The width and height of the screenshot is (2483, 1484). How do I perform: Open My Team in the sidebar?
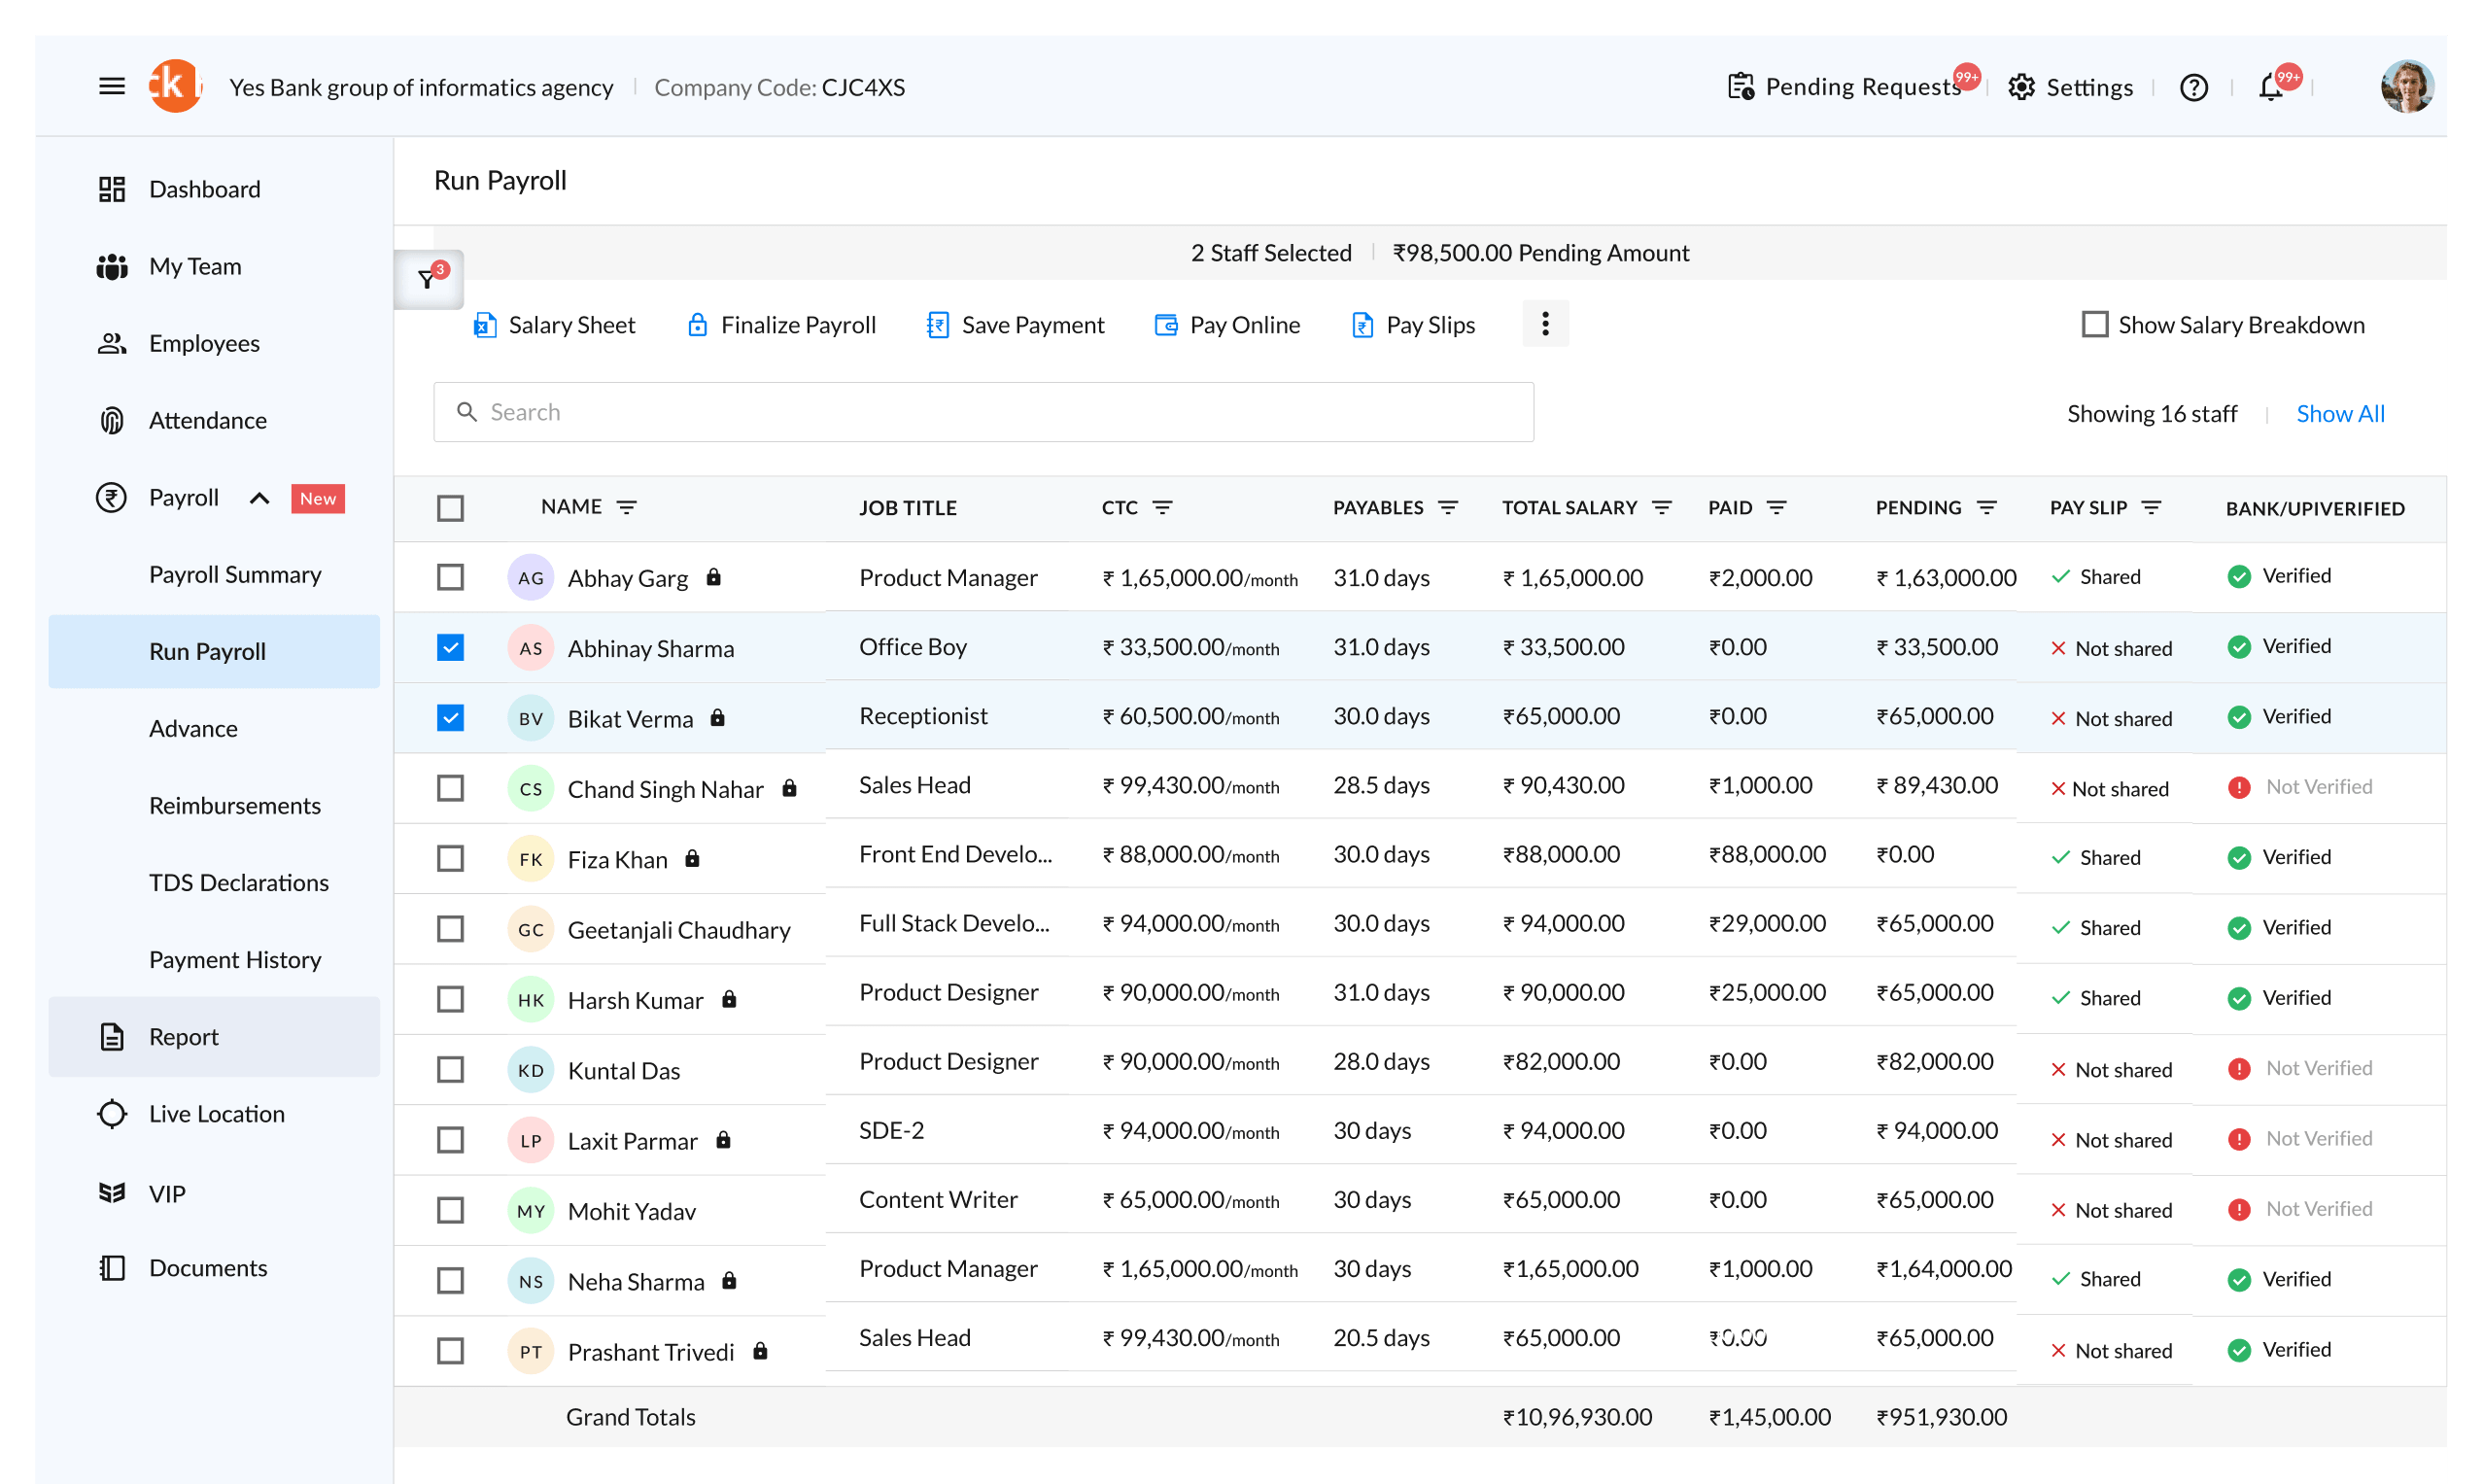pyautogui.click(x=195, y=266)
